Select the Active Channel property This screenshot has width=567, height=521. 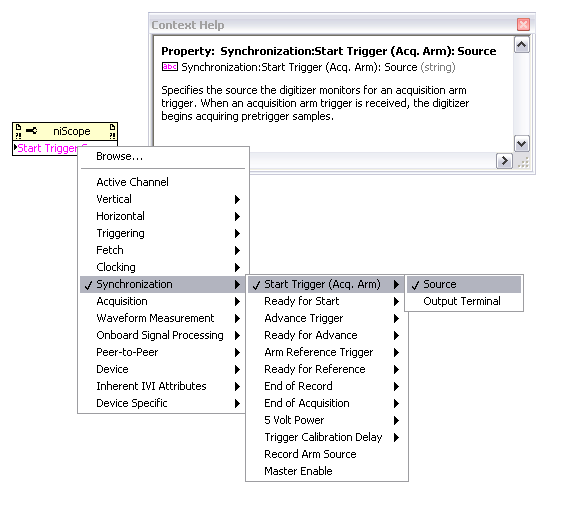tap(162, 182)
